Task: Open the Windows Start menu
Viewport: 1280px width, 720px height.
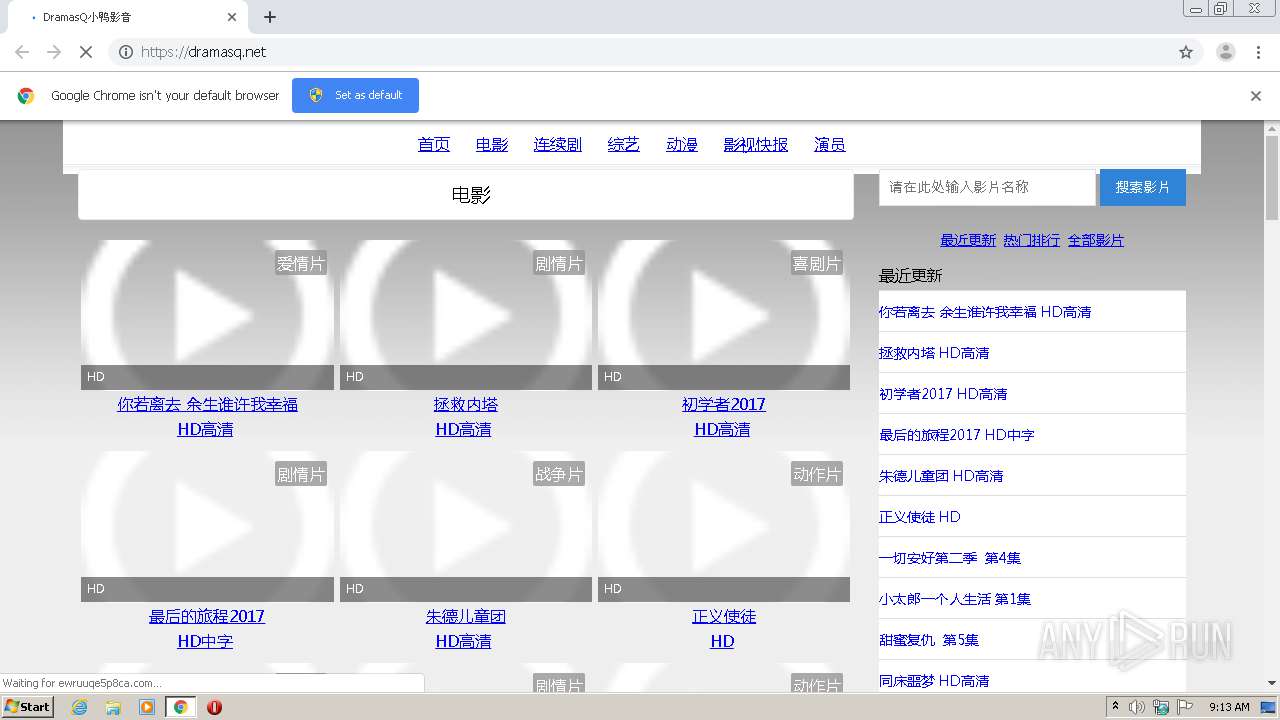Action: pyautogui.click(x=27, y=706)
